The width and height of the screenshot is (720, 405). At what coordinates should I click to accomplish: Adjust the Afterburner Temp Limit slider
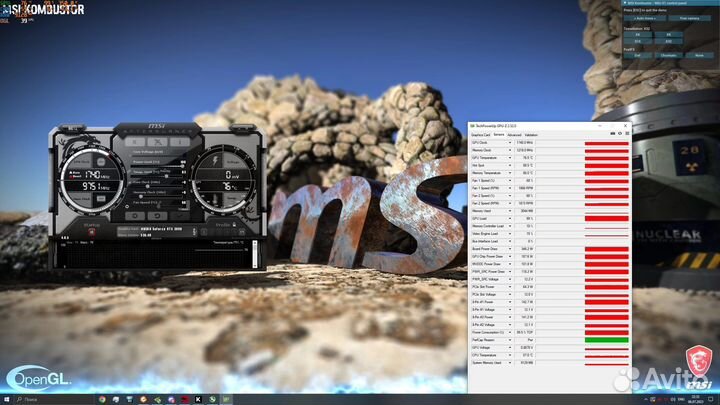click(157, 176)
